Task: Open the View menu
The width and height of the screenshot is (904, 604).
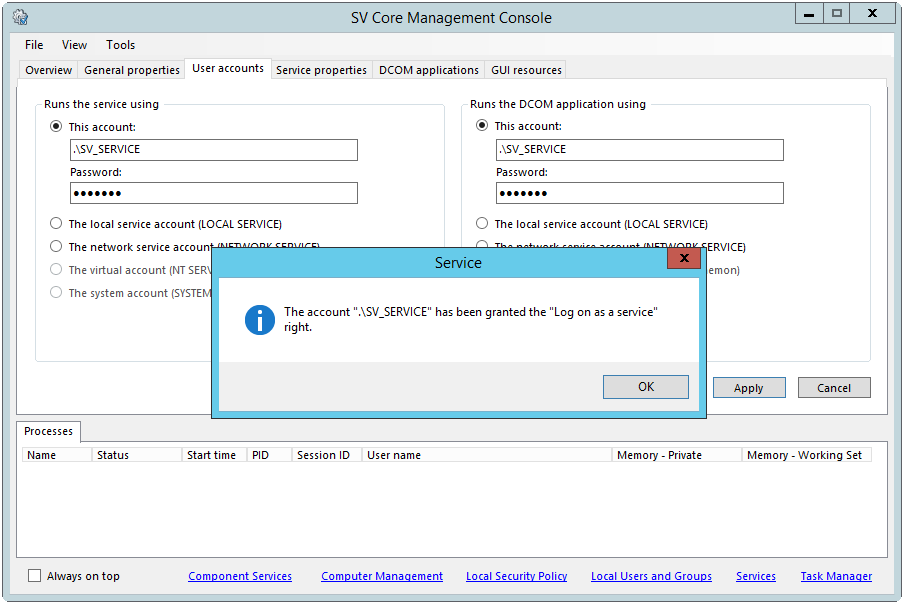Action: pyautogui.click(x=74, y=45)
